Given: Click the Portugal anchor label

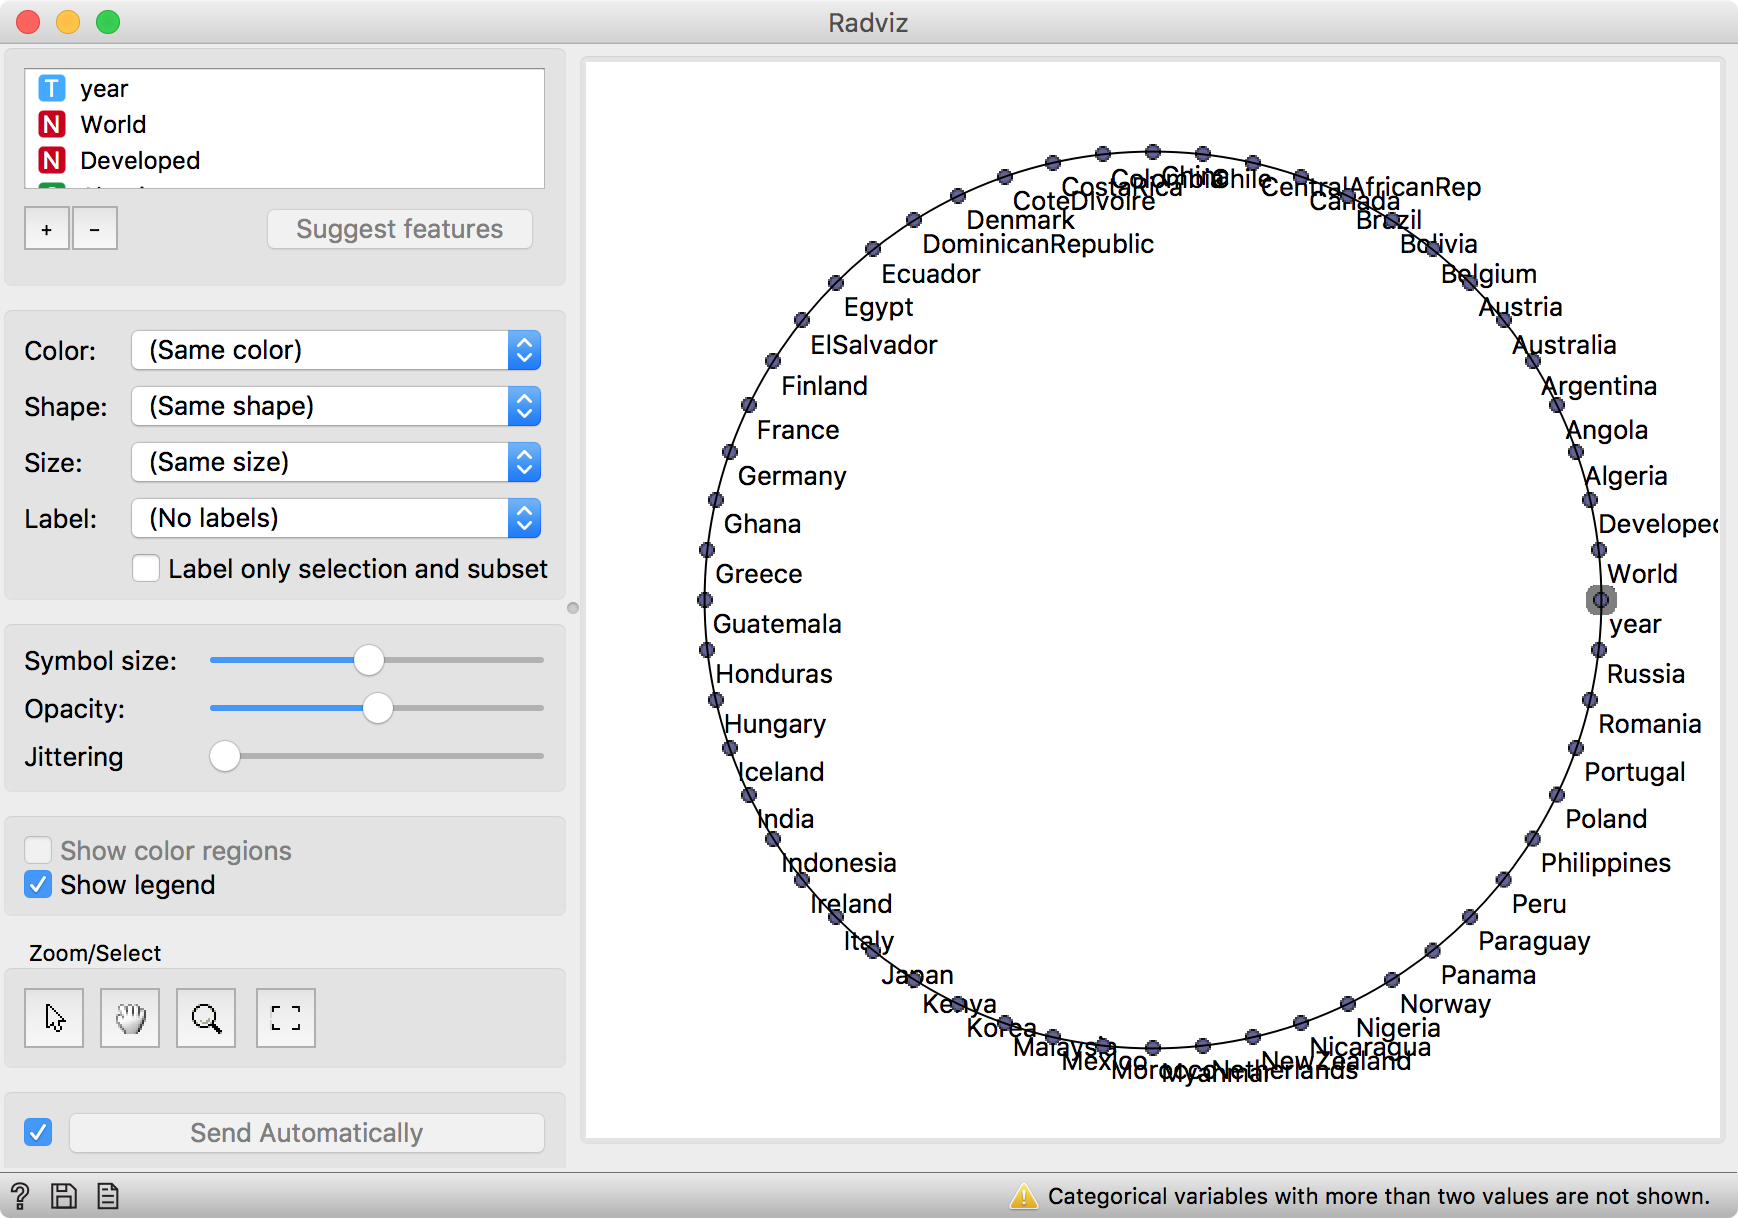Looking at the screenshot, I should point(1635,772).
